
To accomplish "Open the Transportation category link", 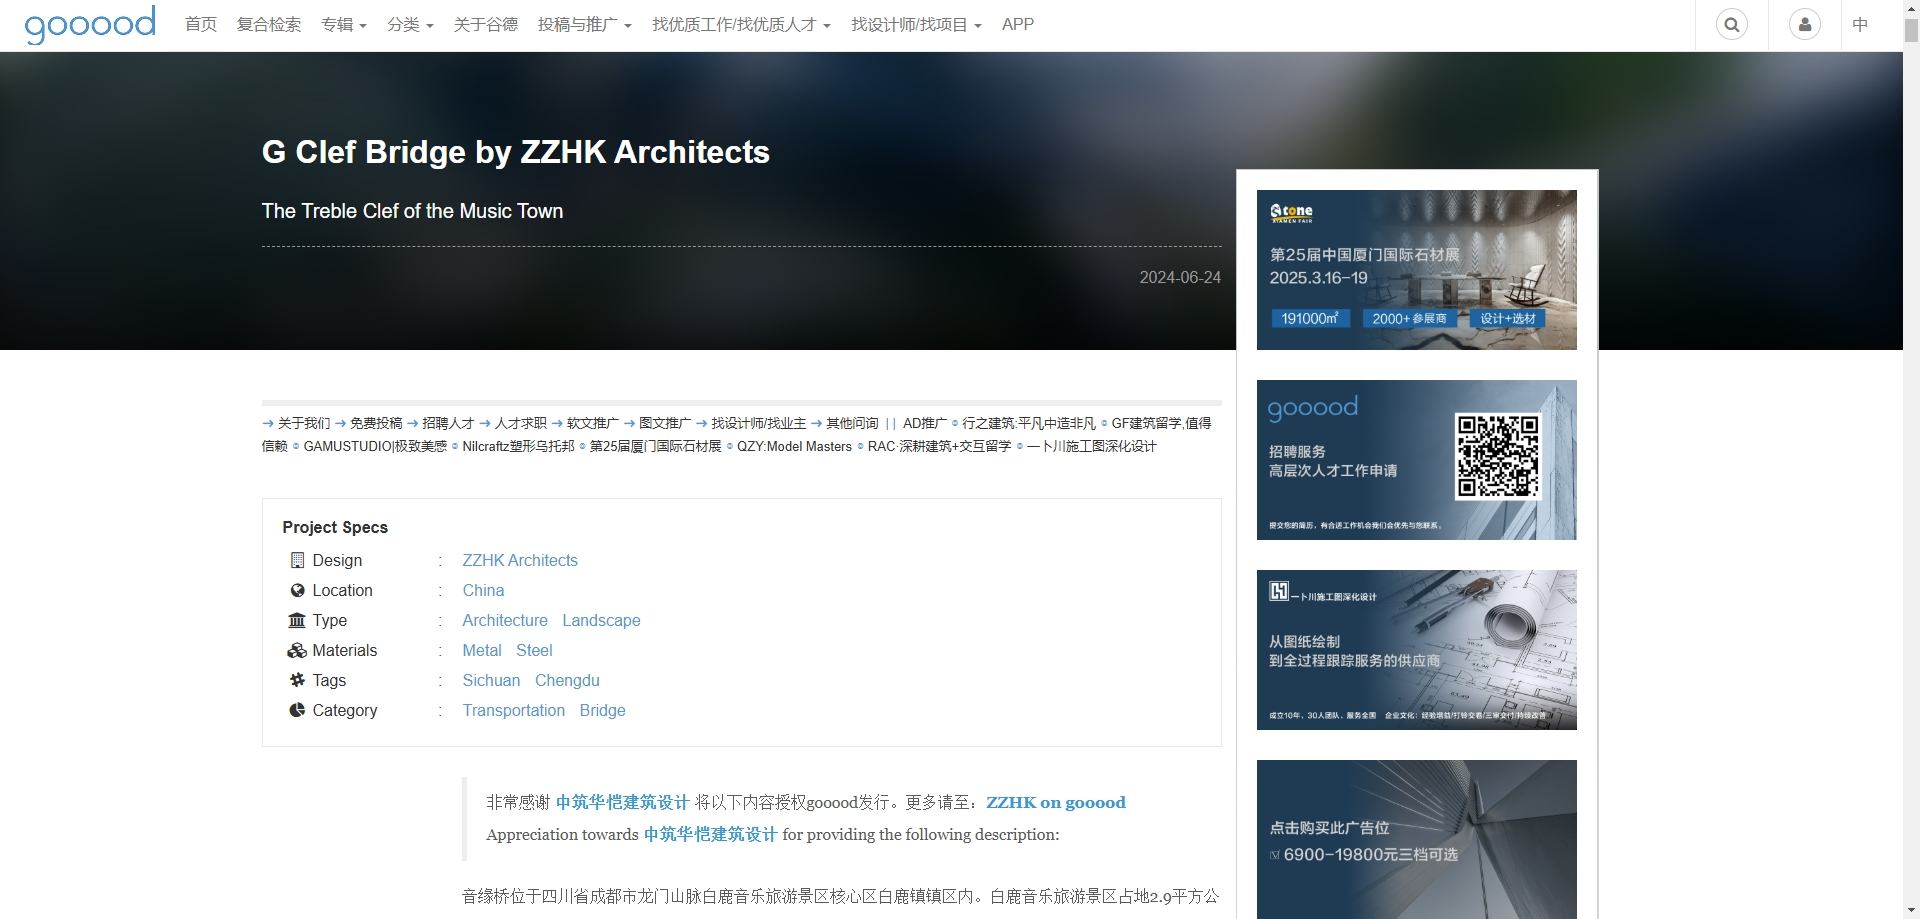I will click(513, 710).
